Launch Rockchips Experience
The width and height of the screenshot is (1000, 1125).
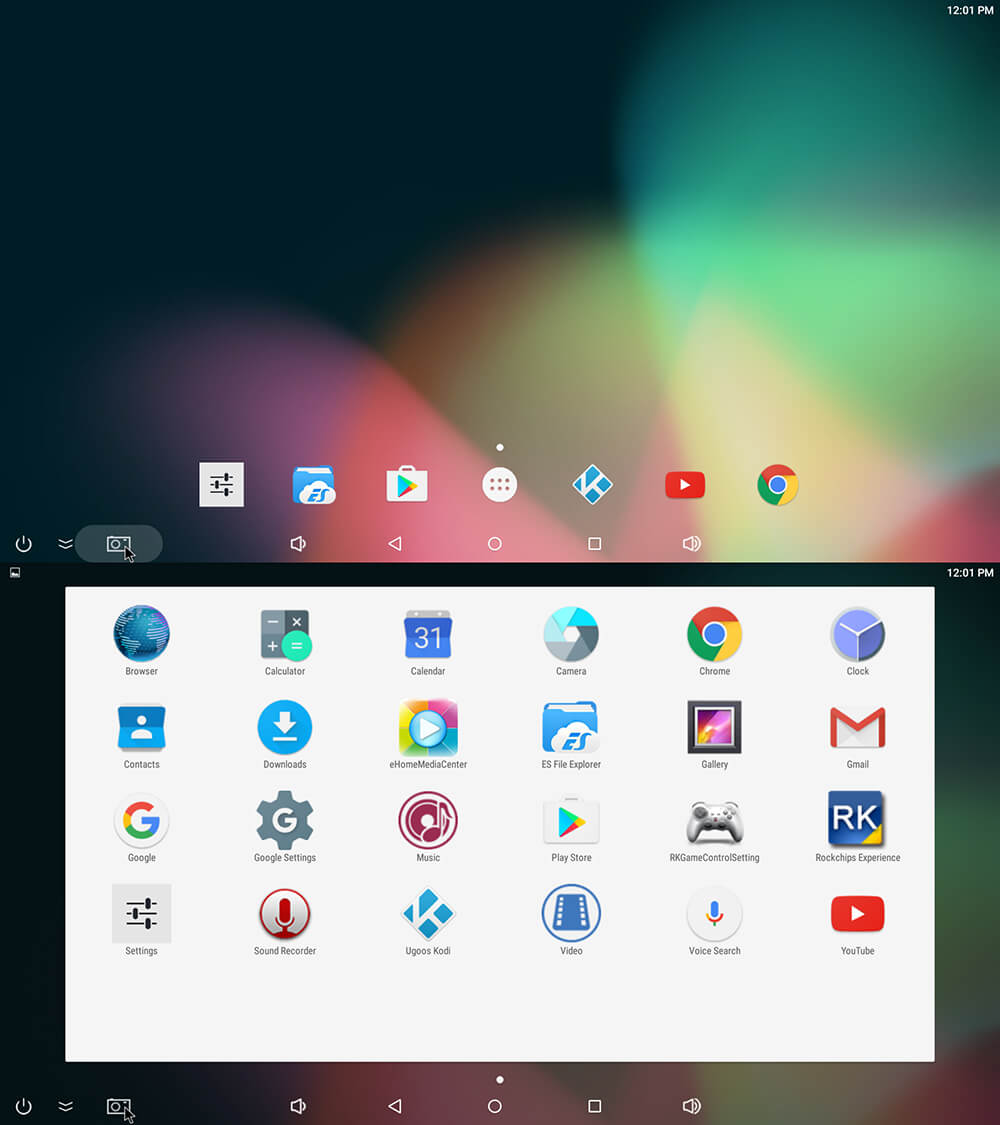click(857, 819)
